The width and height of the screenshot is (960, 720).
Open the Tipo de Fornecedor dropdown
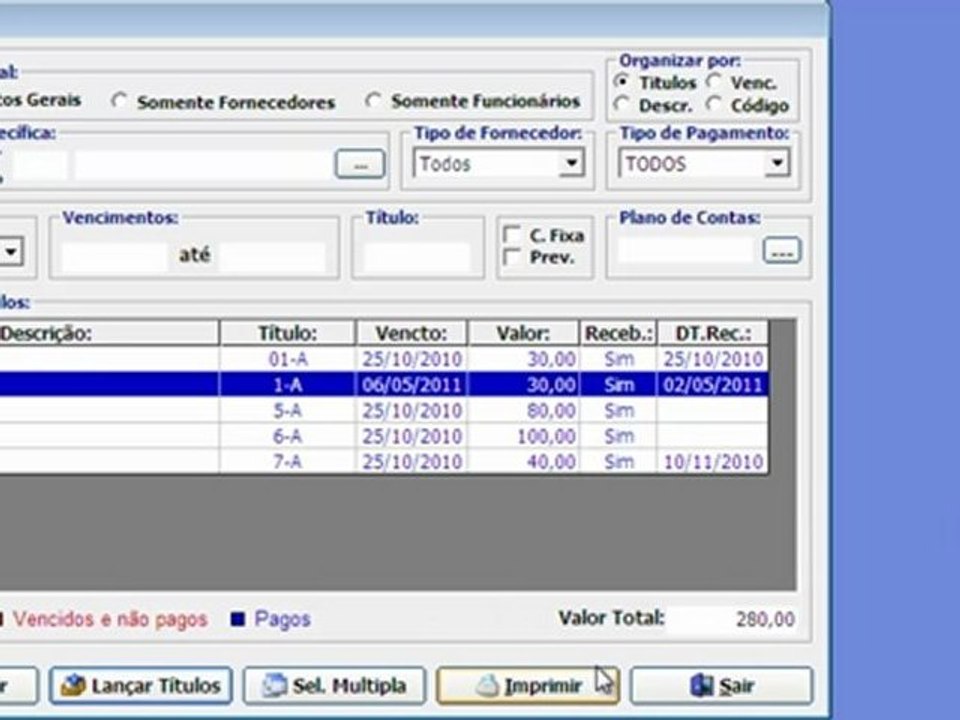571,163
